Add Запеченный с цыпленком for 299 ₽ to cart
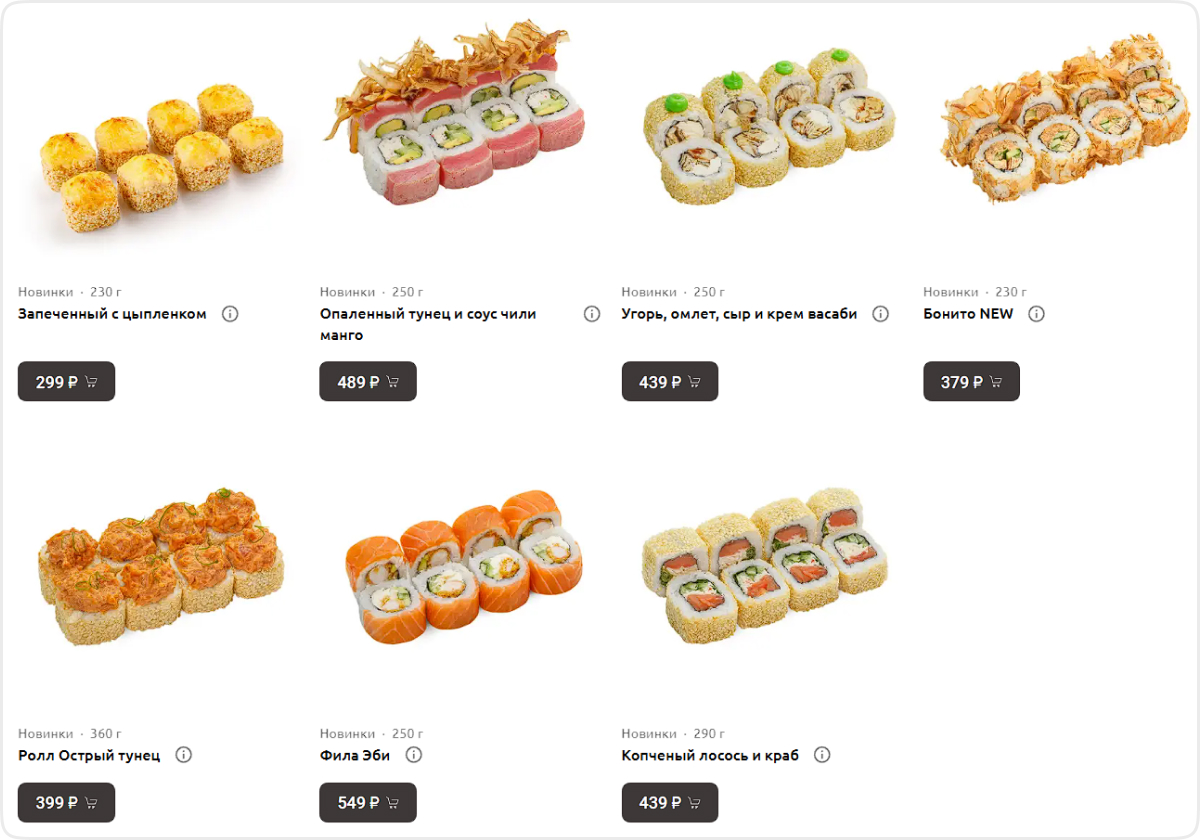 point(66,381)
